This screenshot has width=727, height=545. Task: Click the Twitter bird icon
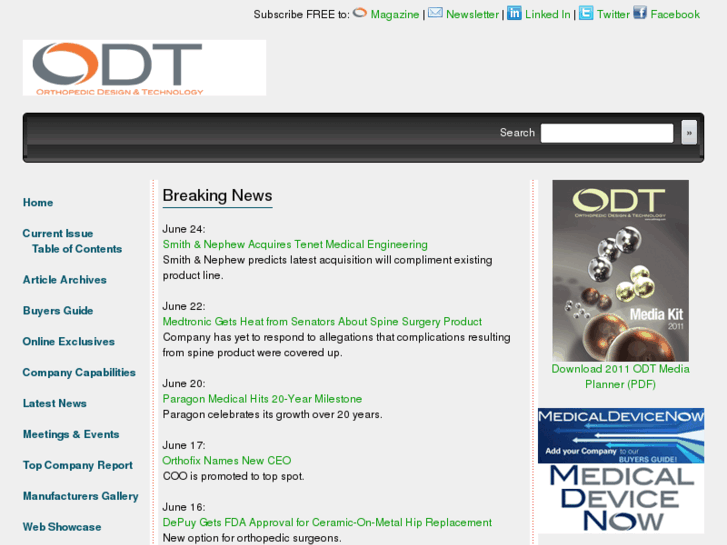[586, 13]
